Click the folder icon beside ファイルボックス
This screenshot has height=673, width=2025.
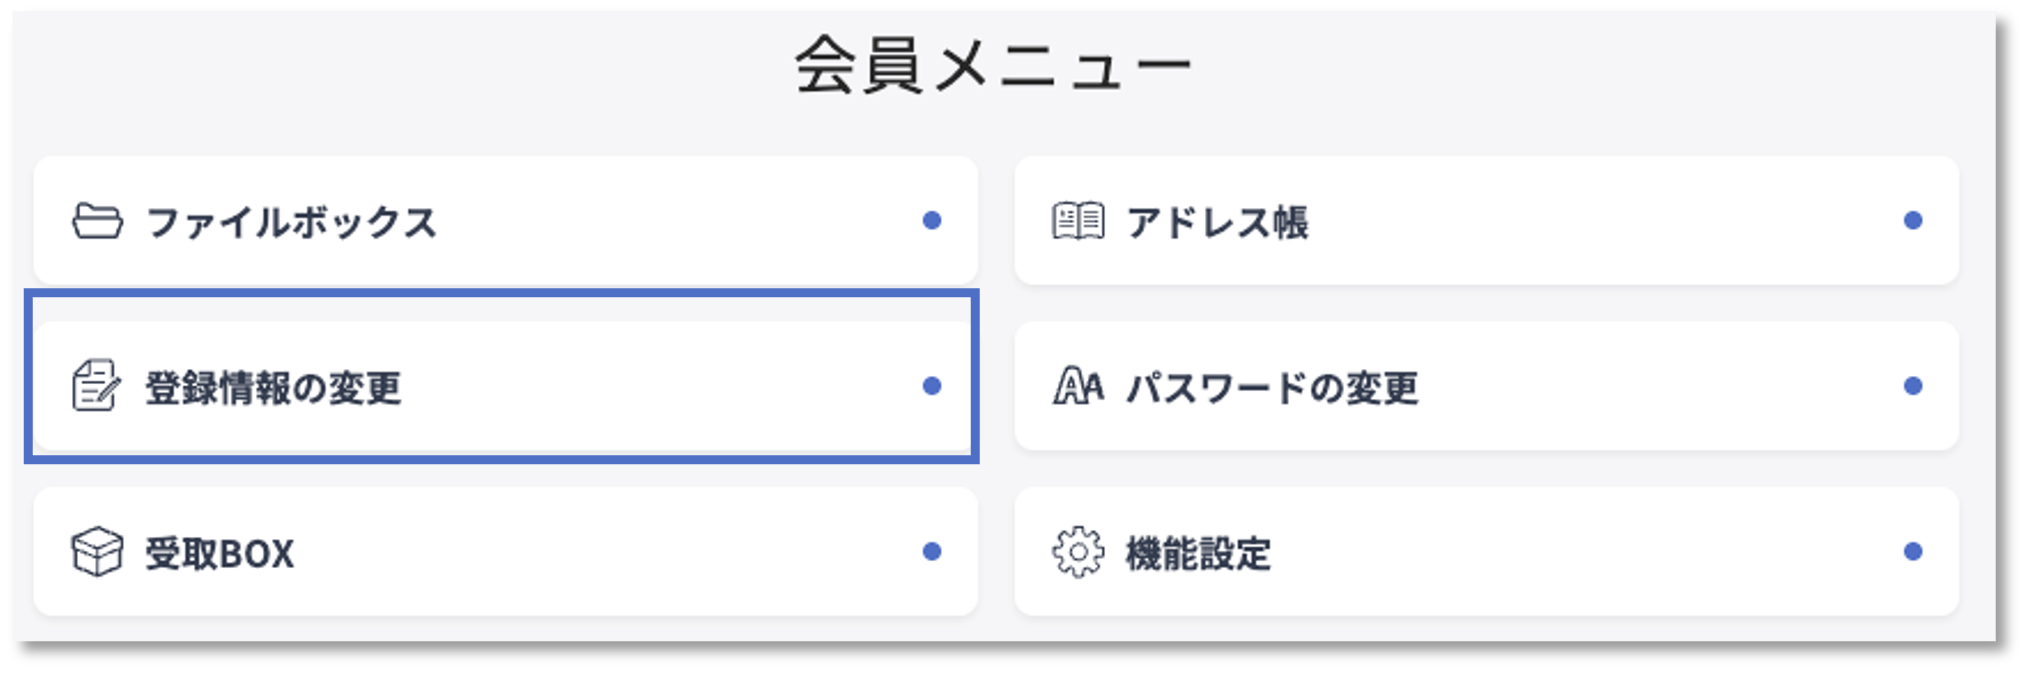point(97,221)
